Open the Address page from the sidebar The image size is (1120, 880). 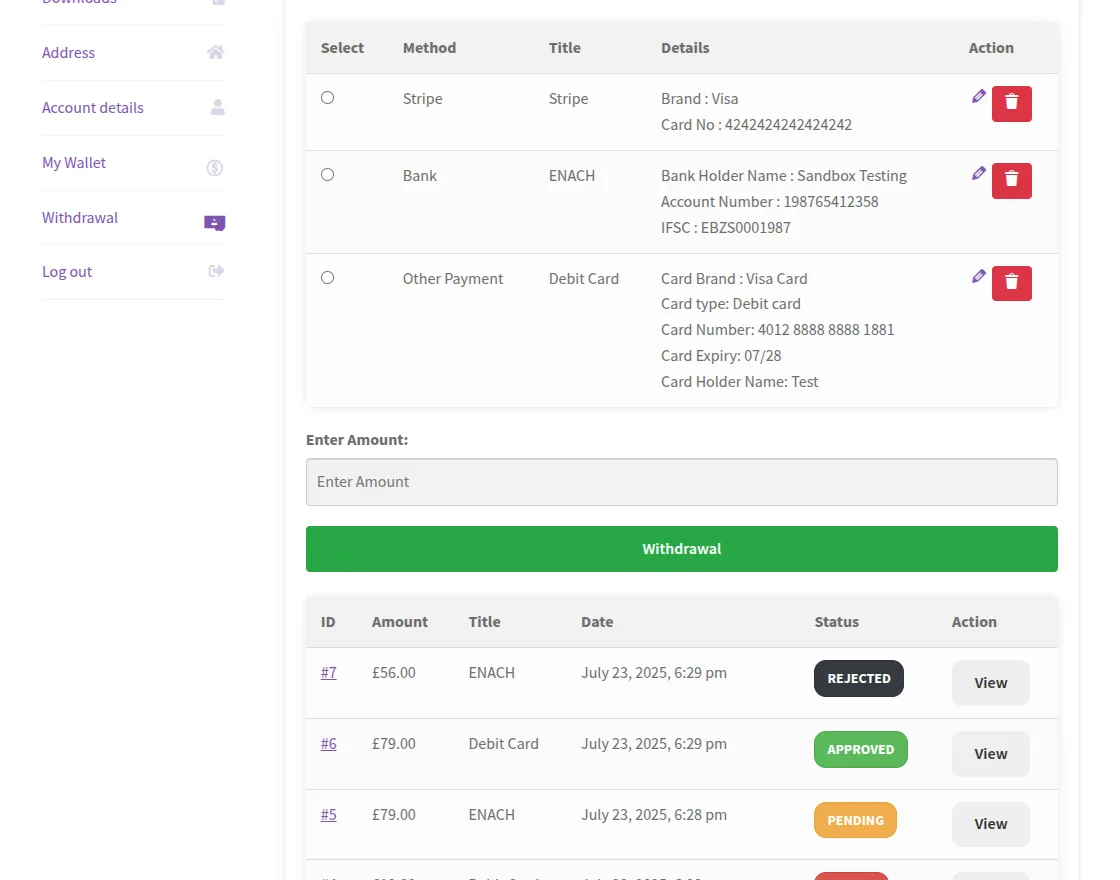tap(68, 52)
